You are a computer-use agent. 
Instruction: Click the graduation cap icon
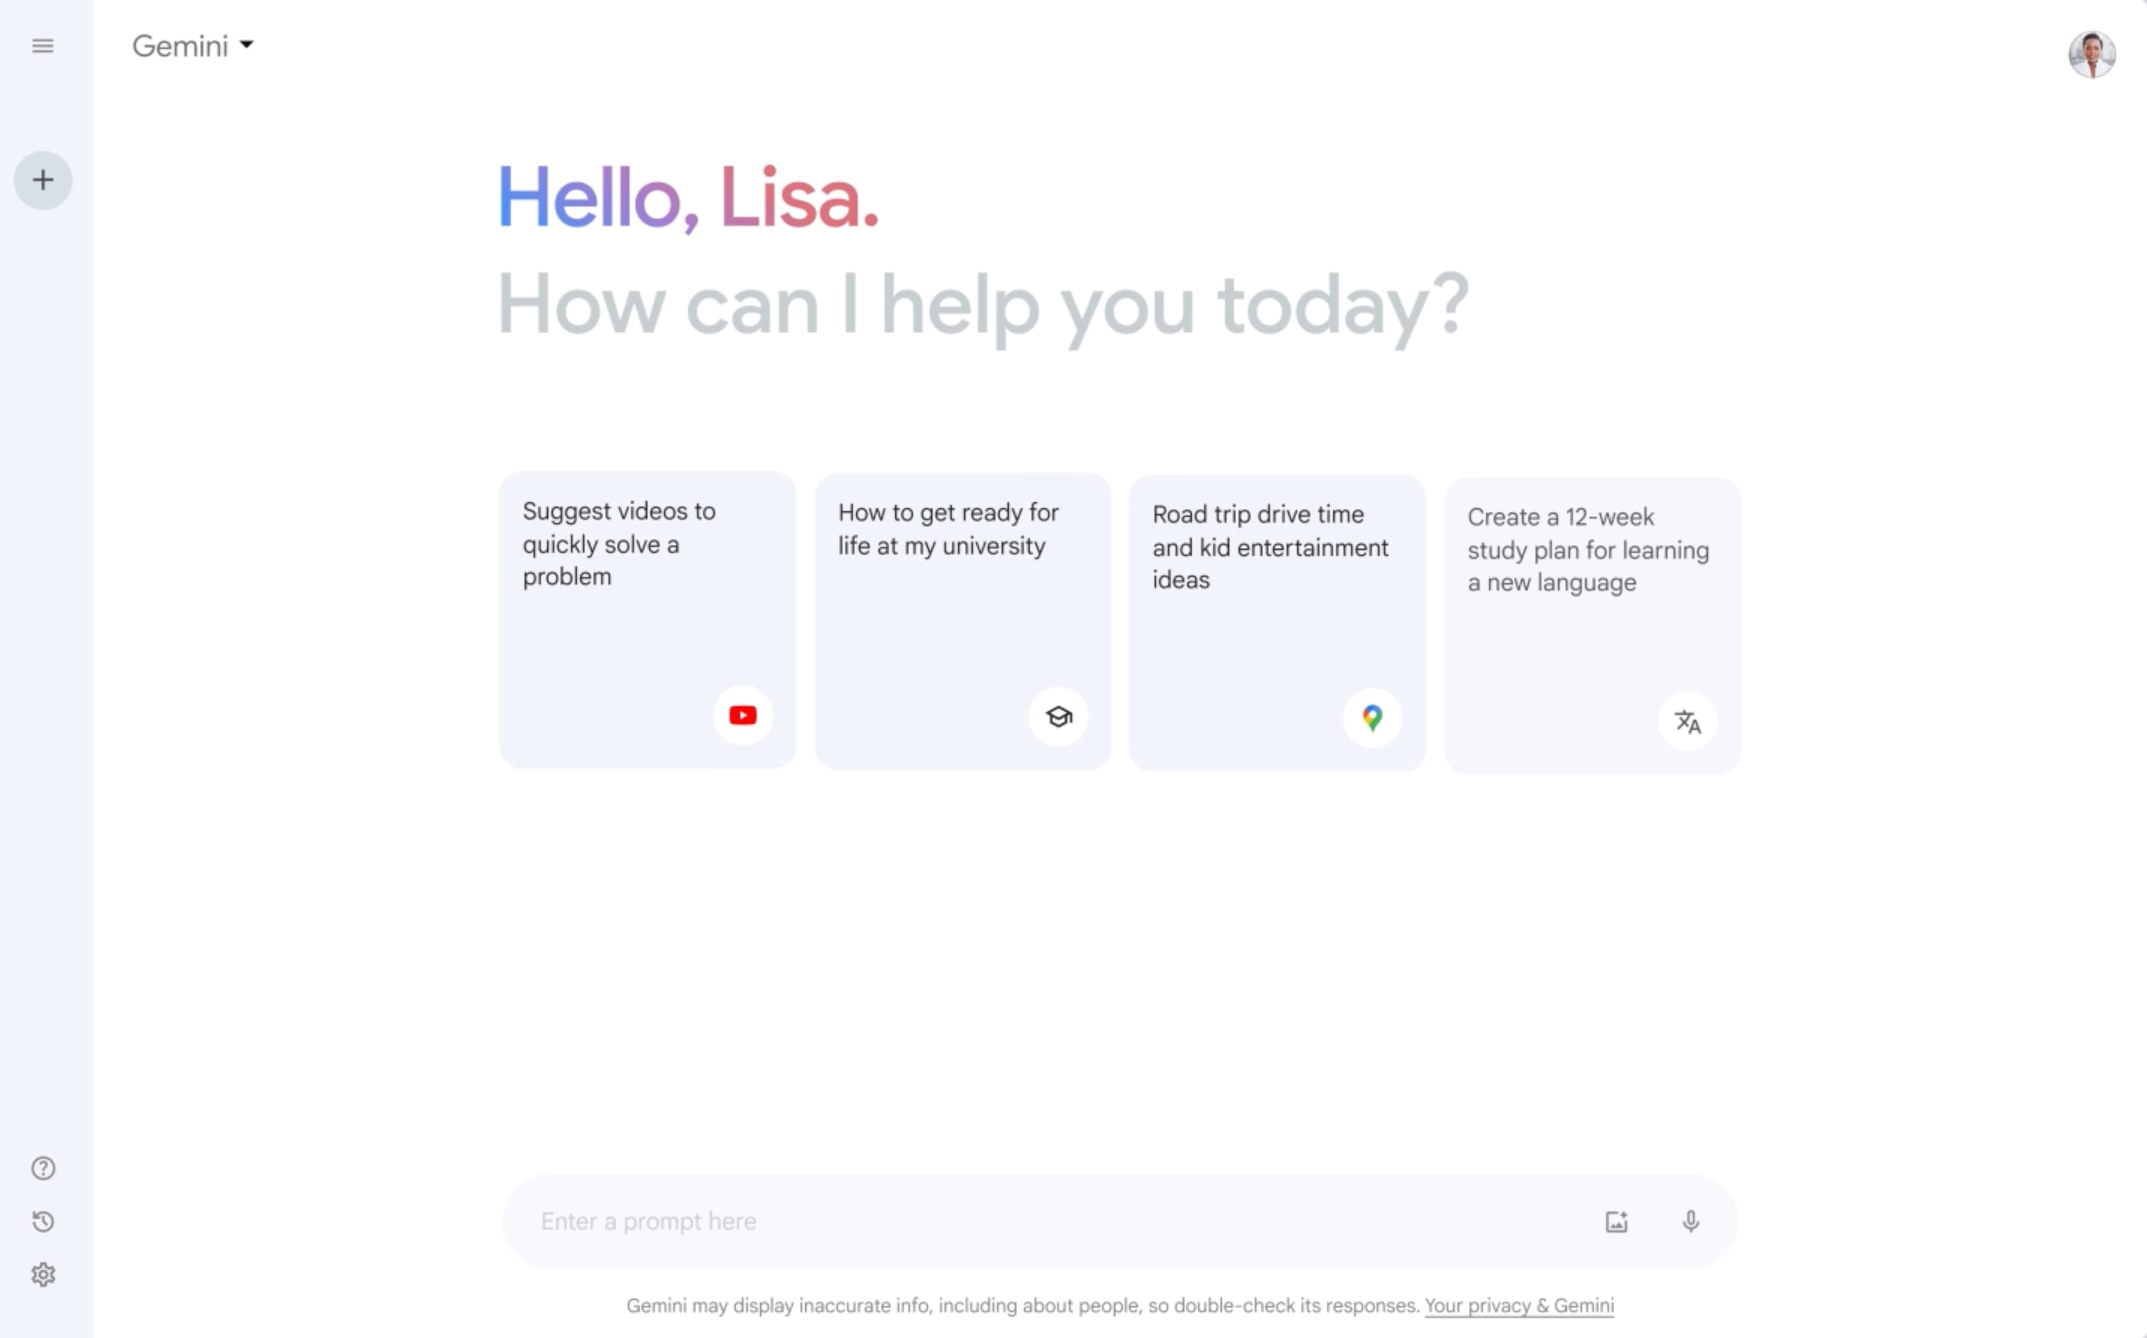click(x=1058, y=716)
